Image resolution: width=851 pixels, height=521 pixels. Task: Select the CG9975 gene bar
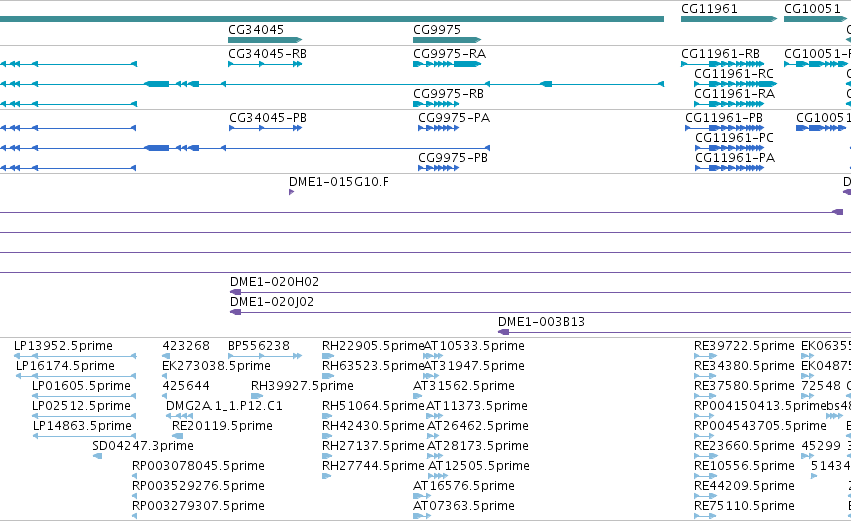[447, 40]
